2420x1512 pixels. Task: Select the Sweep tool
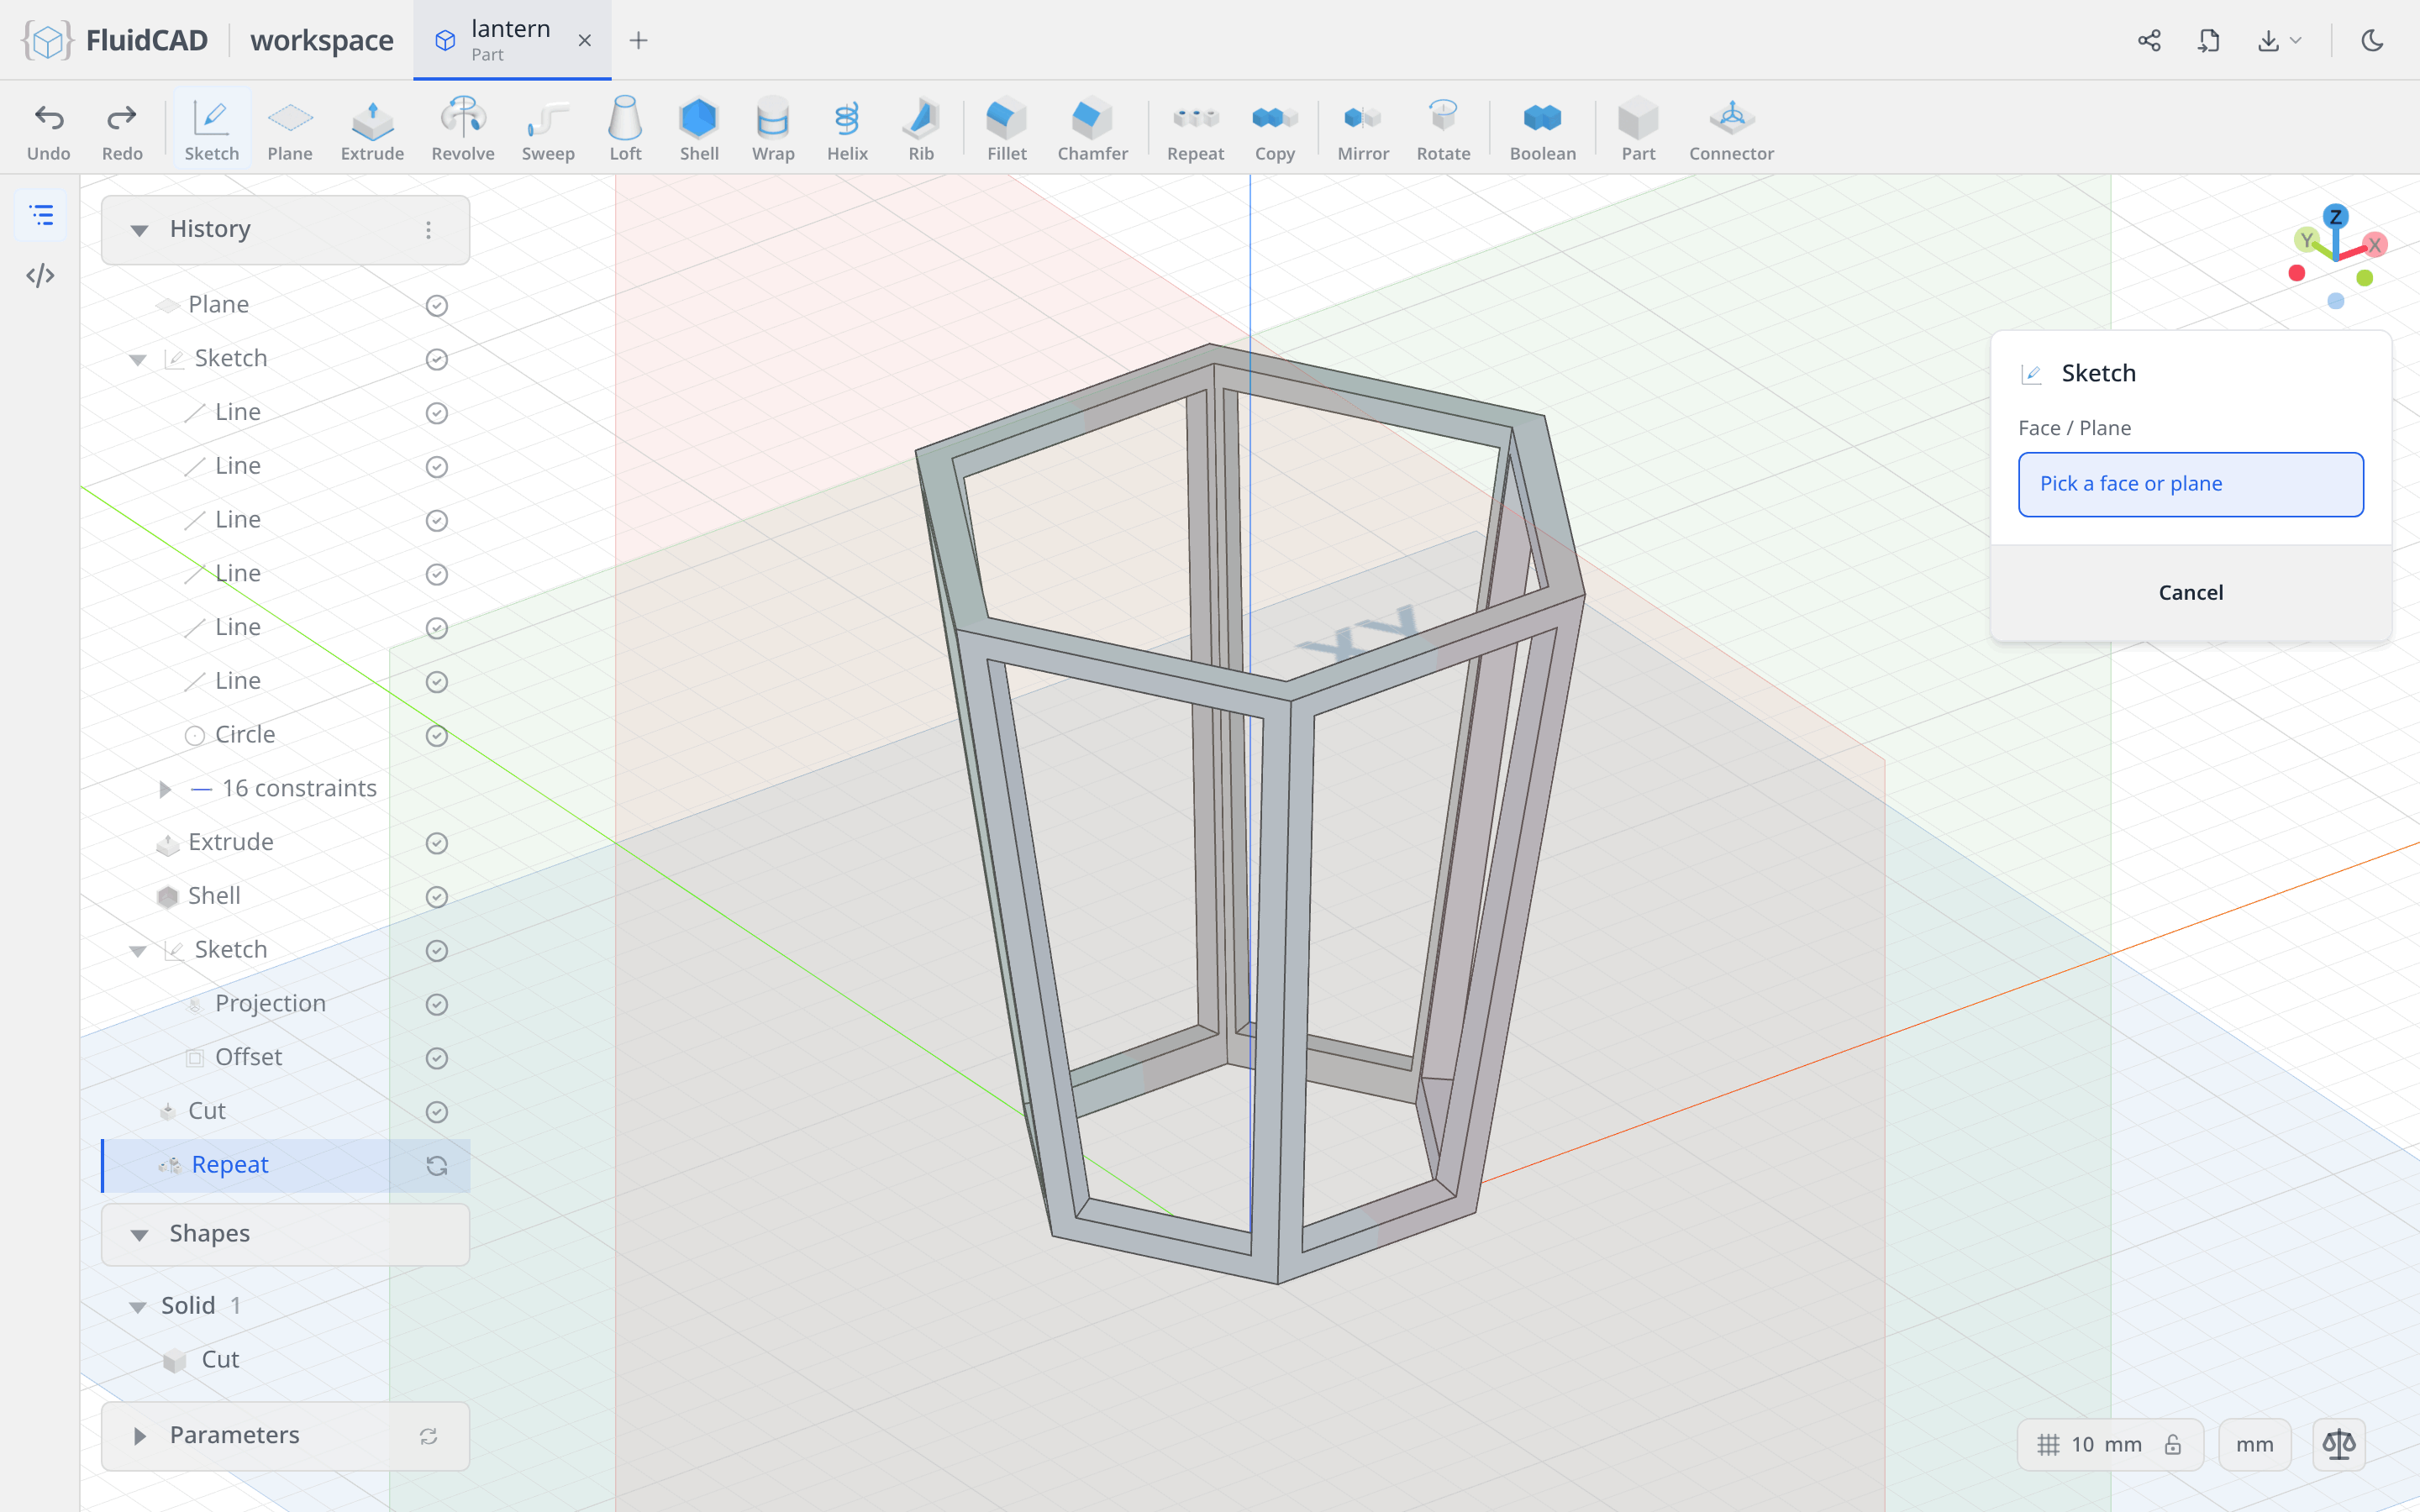click(548, 130)
